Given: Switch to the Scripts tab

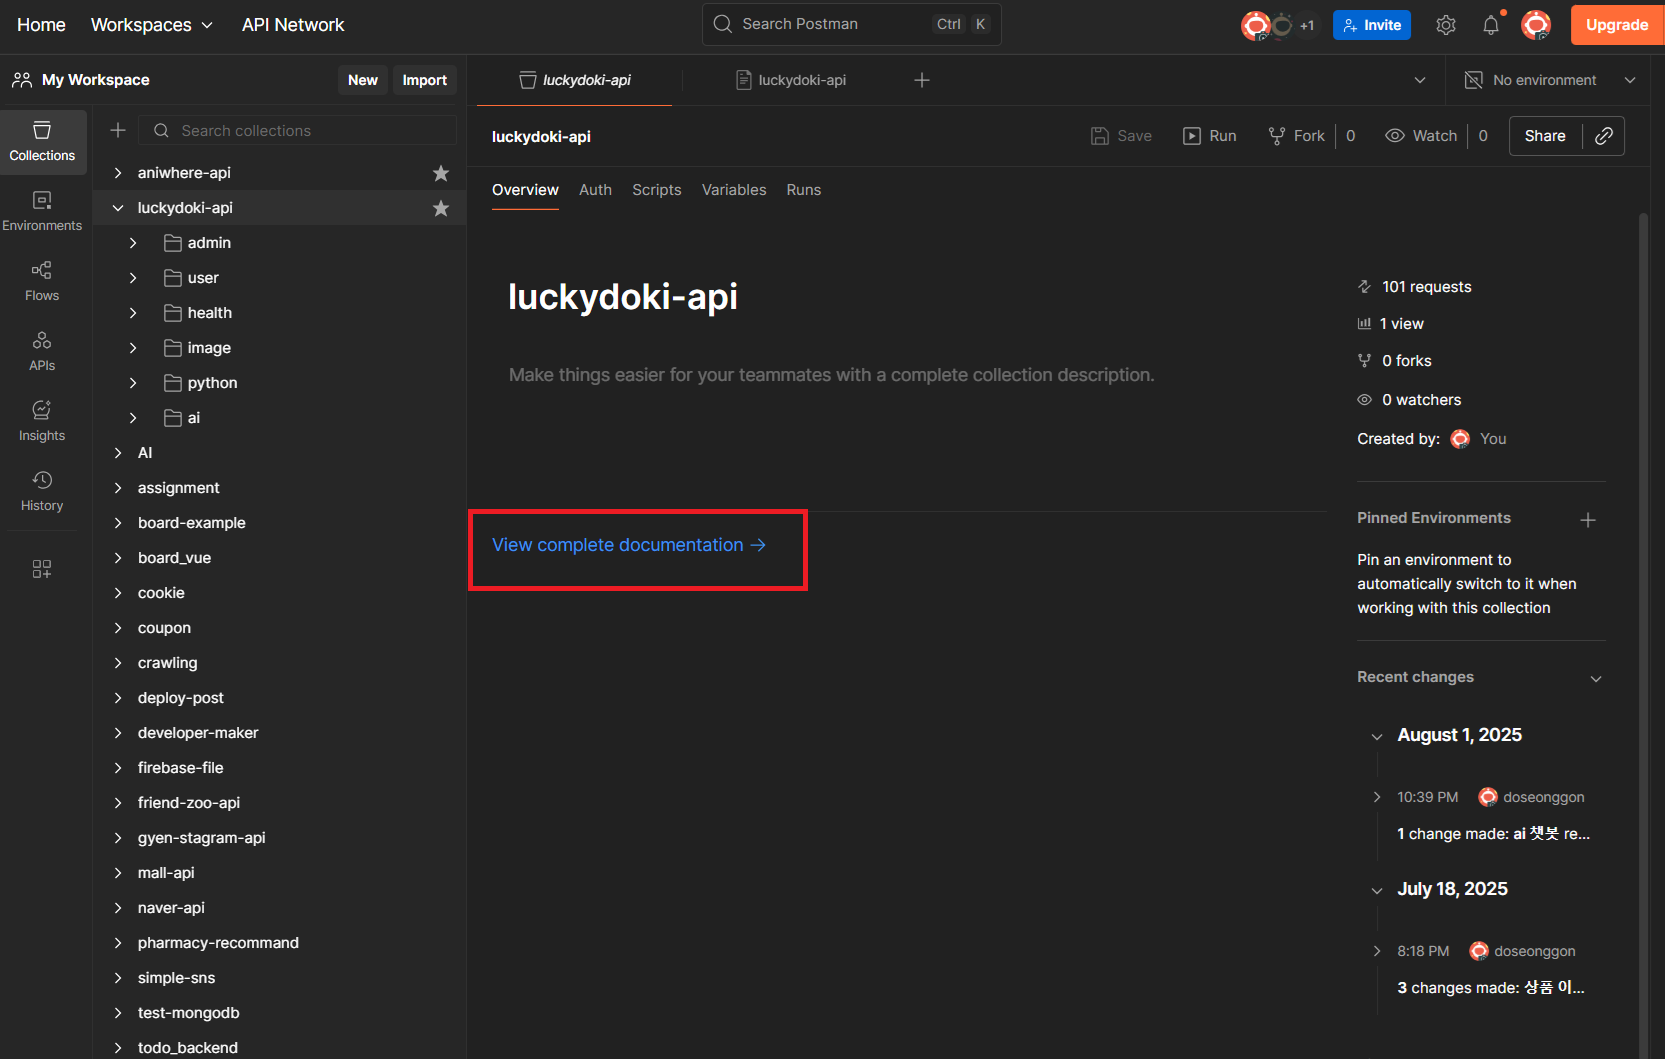Looking at the screenshot, I should pyautogui.click(x=657, y=190).
